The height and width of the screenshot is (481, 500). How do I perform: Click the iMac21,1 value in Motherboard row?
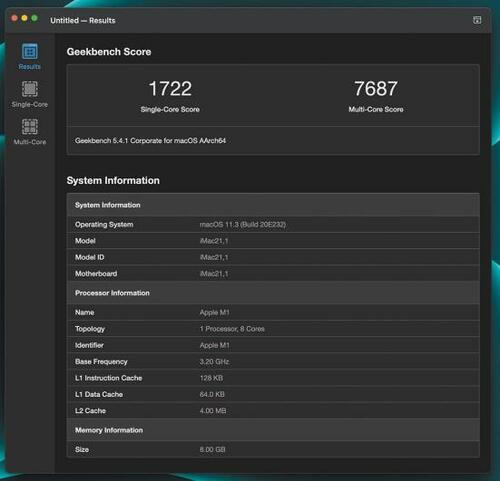[214, 274]
